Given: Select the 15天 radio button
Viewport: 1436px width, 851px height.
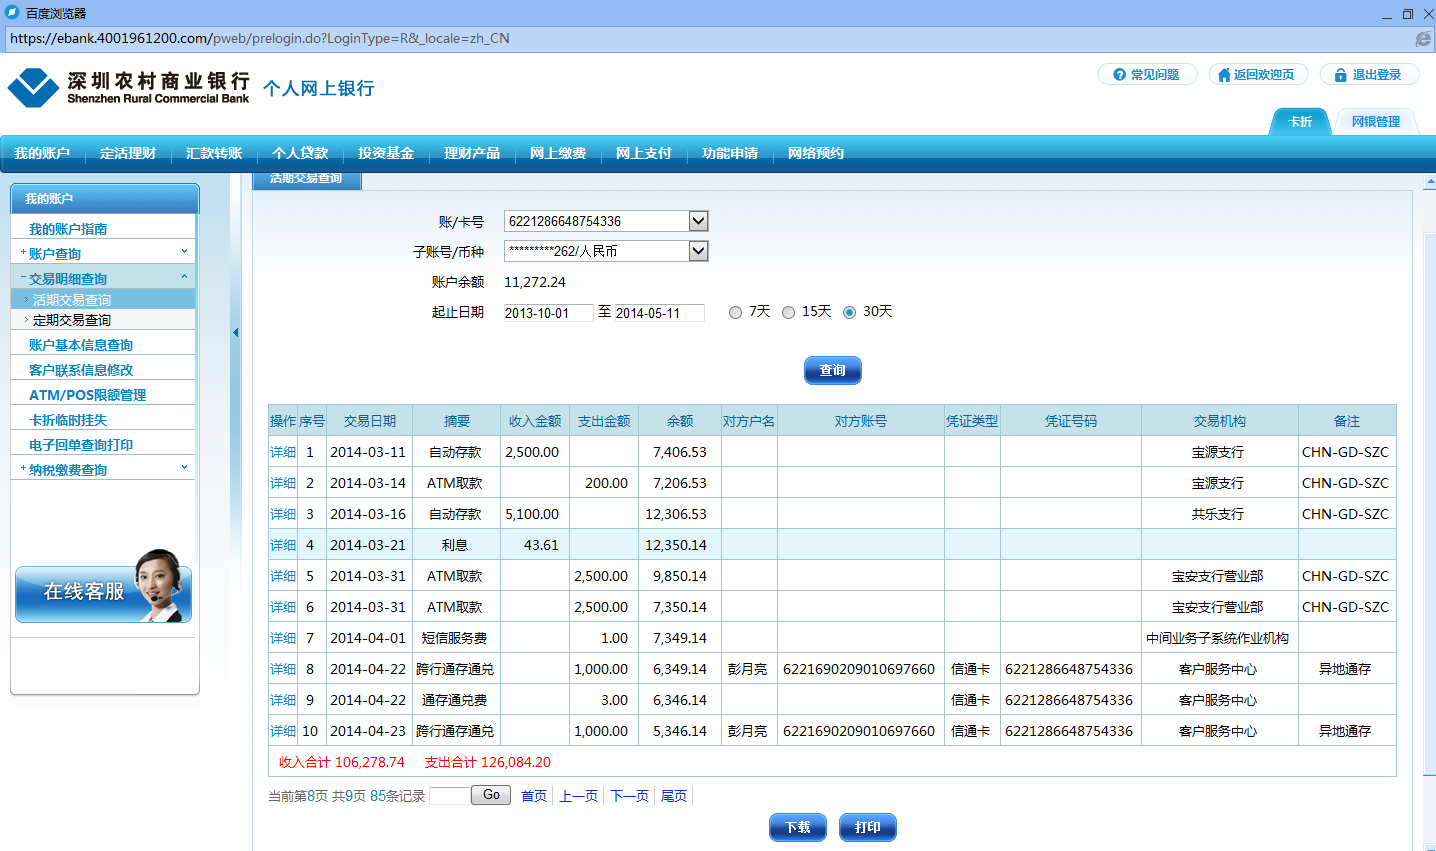Looking at the screenshot, I should pyautogui.click(x=789, y=313).
